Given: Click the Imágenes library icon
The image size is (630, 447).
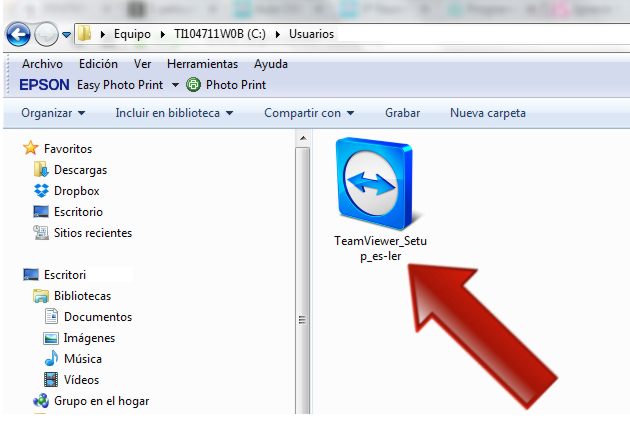Looking at the screenshot, I should pyautogui.click(x=51, y=338).
